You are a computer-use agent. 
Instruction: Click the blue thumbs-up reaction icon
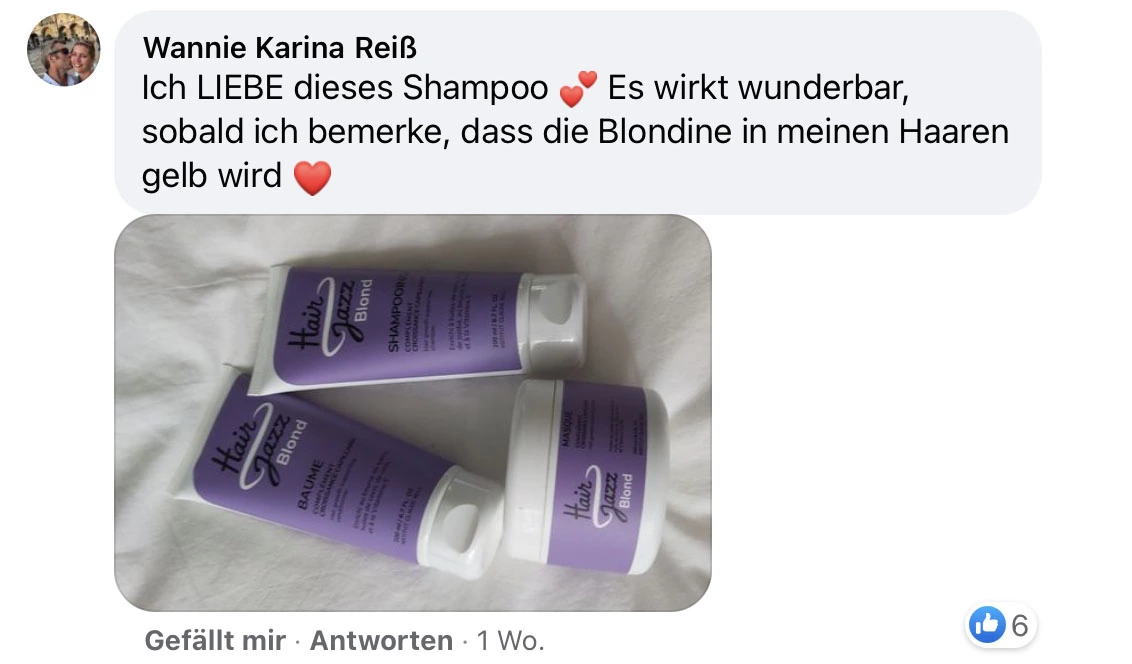click(986, 625)
